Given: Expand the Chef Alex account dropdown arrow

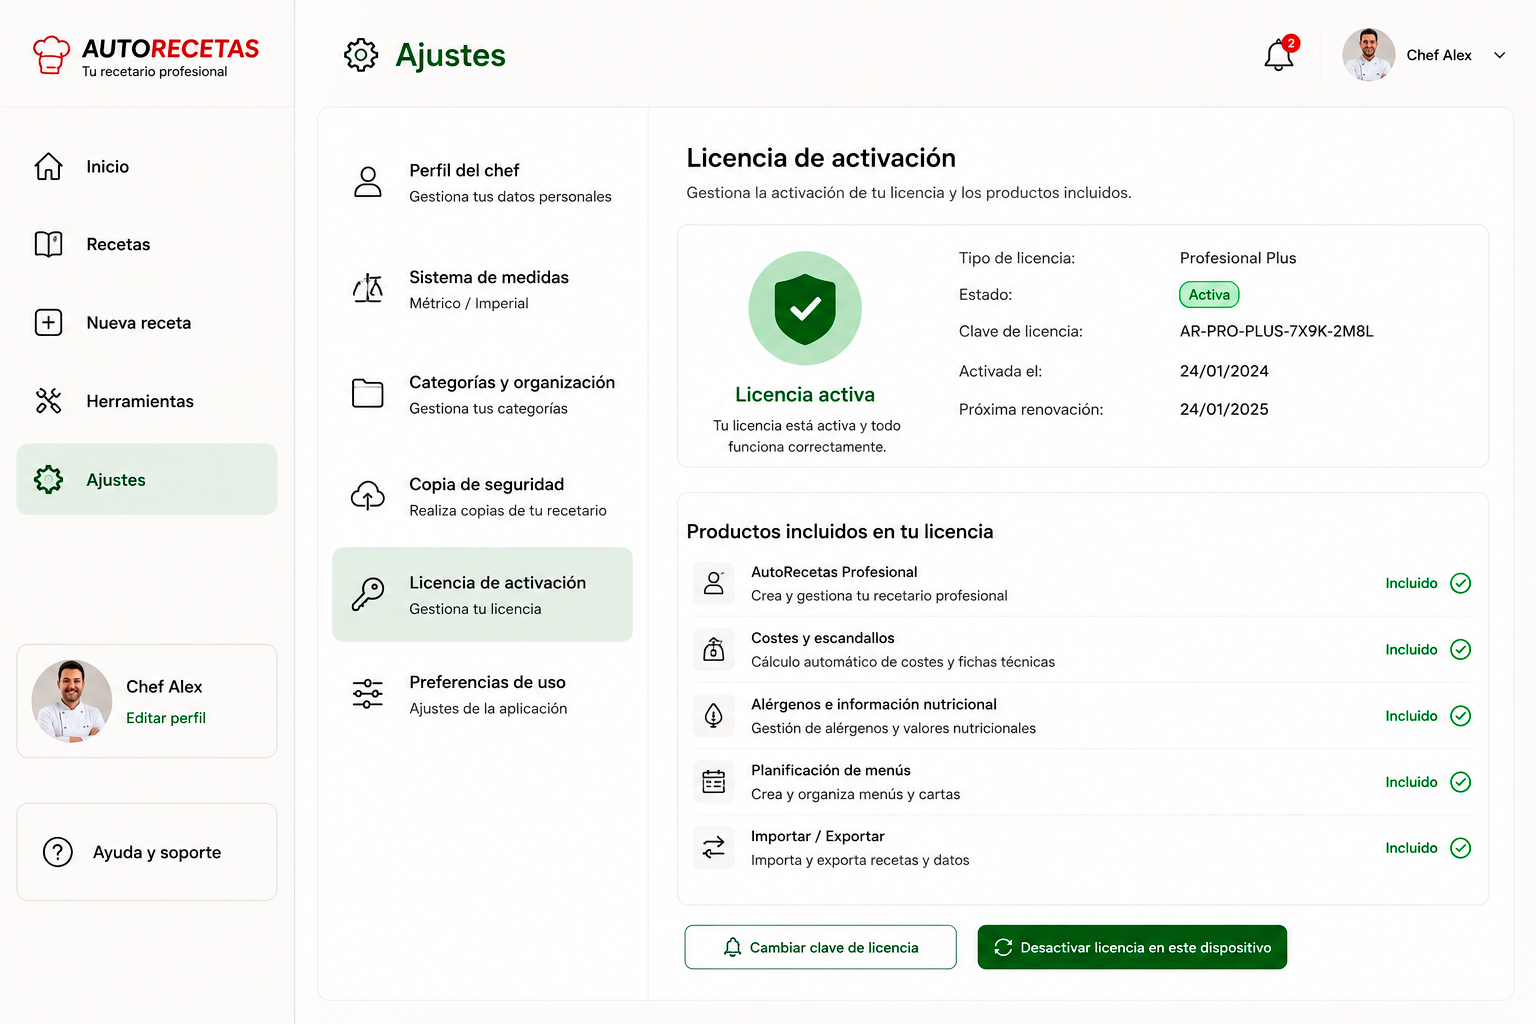Looking at the screenshot, I should [1500, 55].
